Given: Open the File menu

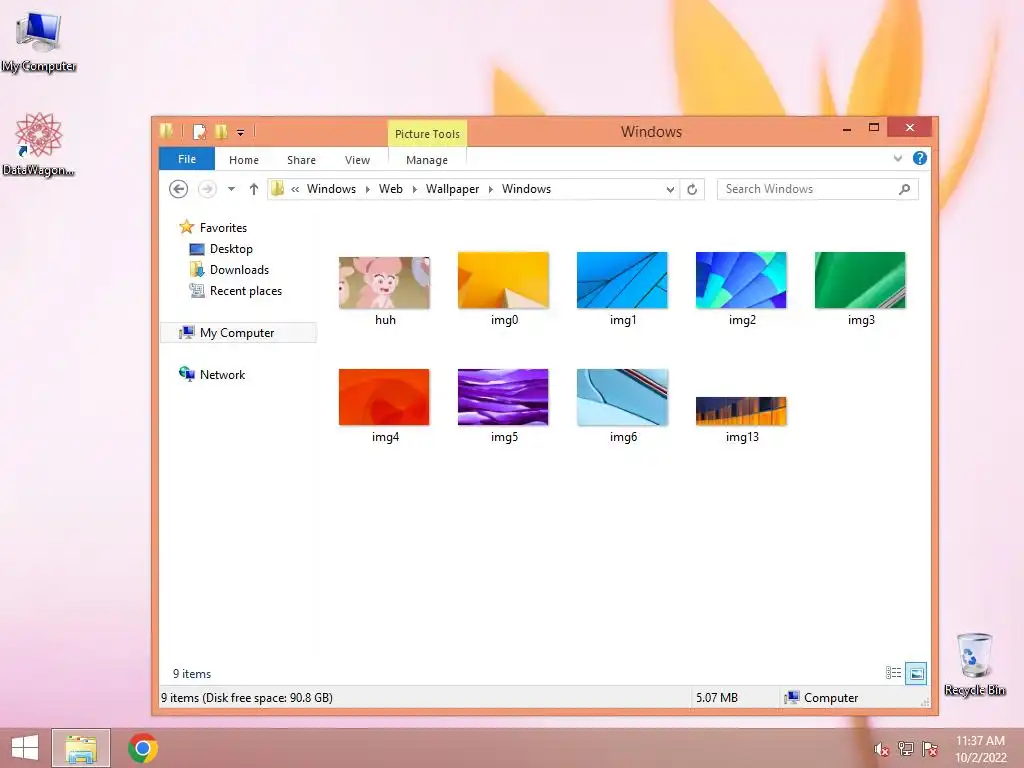Looking at the screenshot, I should pos(187,159).
